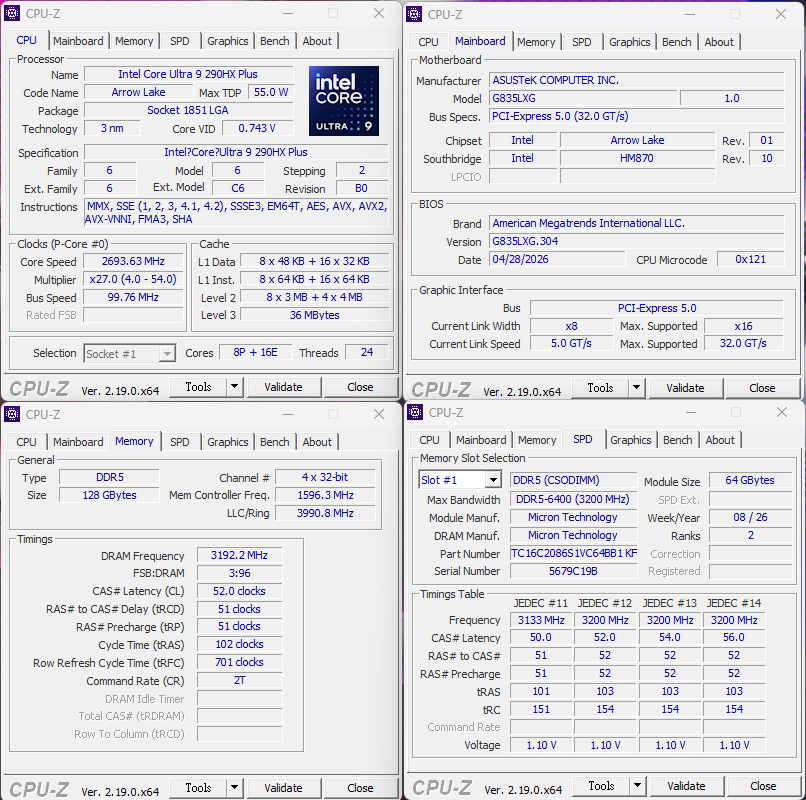
Task: Switch to the About tab in the SPD window
Action: tap(720, 440)
